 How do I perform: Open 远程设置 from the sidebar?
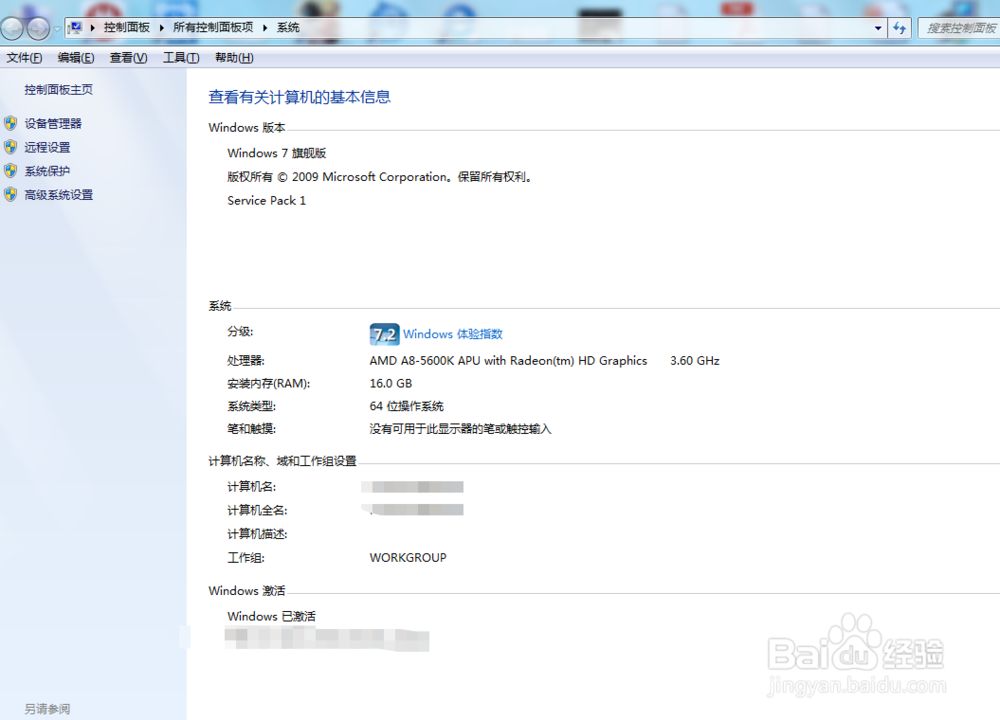(x=47, y=147)
